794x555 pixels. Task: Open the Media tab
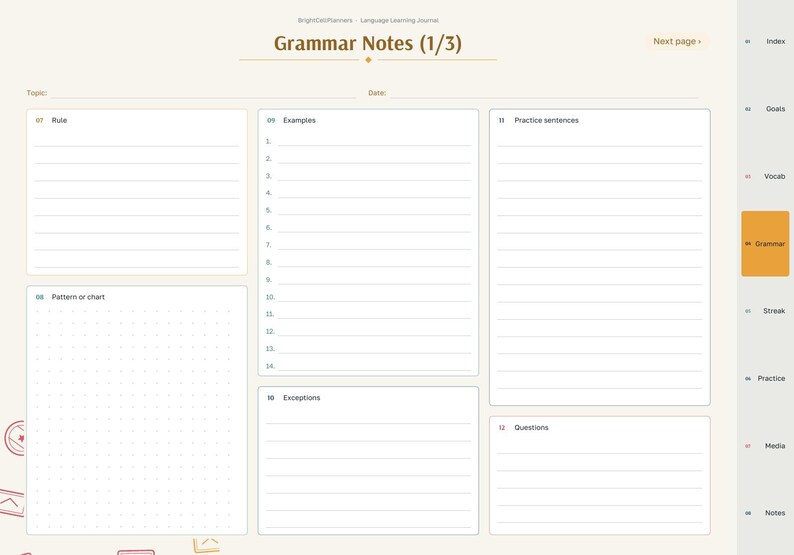click(765, 446)
